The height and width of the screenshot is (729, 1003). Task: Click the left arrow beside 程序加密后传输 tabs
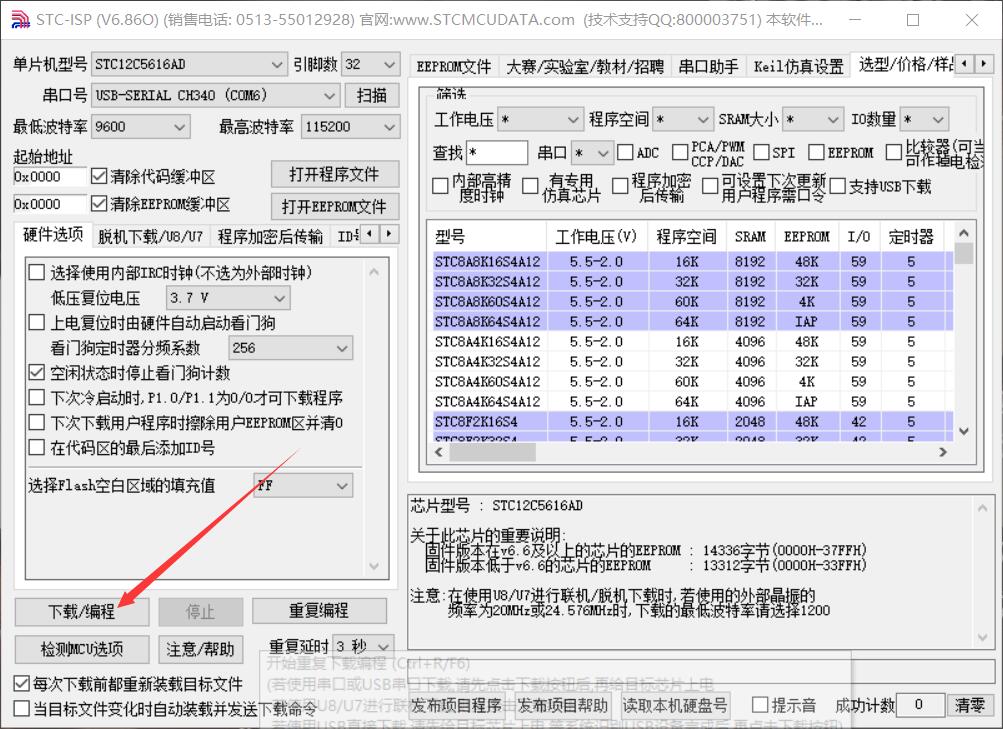click(368, 234)
